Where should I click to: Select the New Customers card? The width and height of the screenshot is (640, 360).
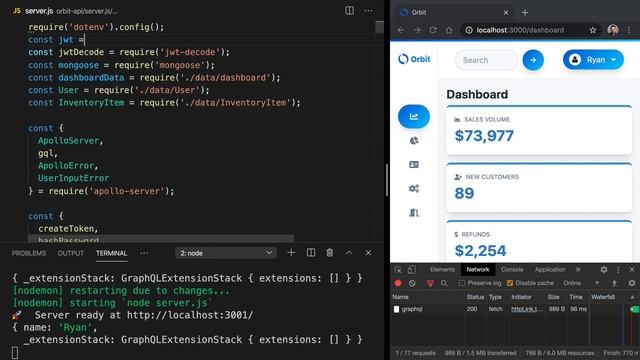(x=539, y=188)
